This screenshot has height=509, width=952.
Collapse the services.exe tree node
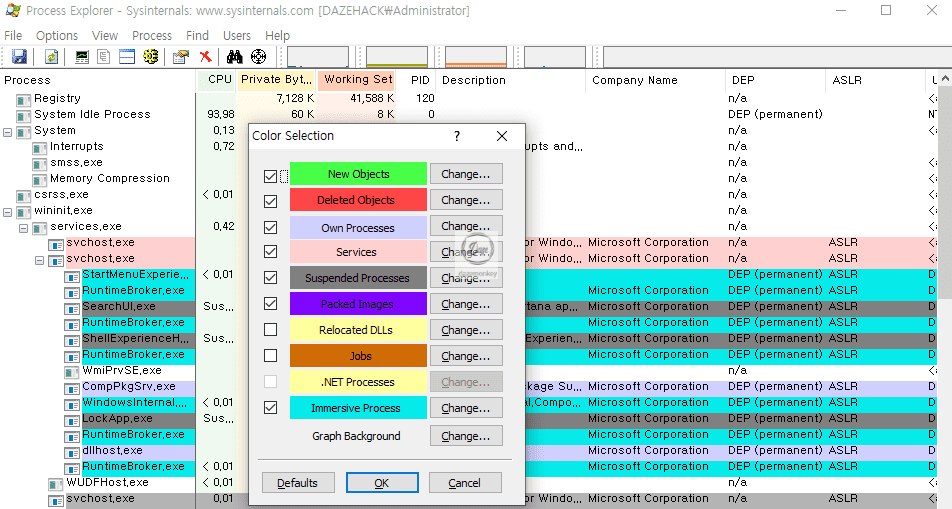[24, 228]
